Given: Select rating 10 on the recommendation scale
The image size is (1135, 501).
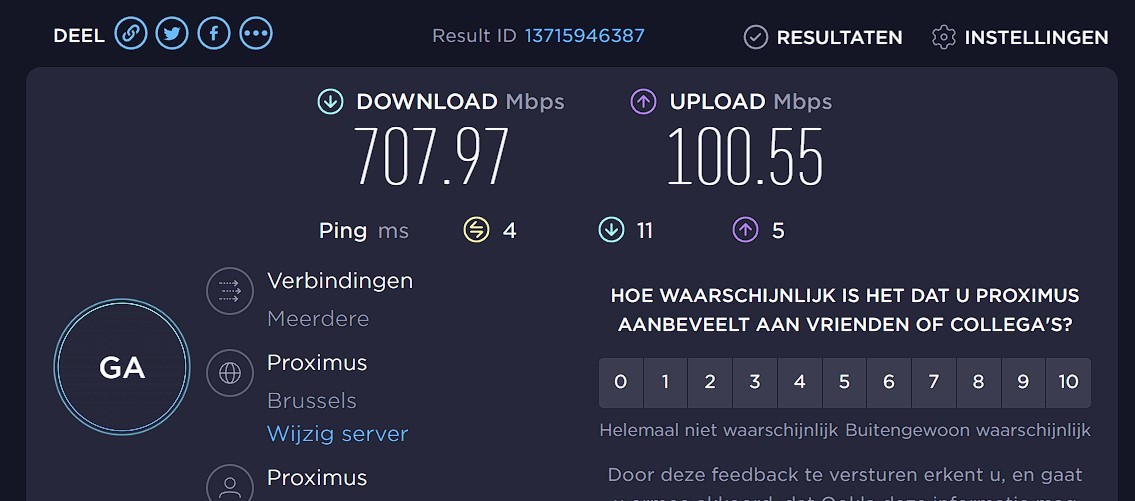Looking at the screenshot, I should tap(1068, 383).
